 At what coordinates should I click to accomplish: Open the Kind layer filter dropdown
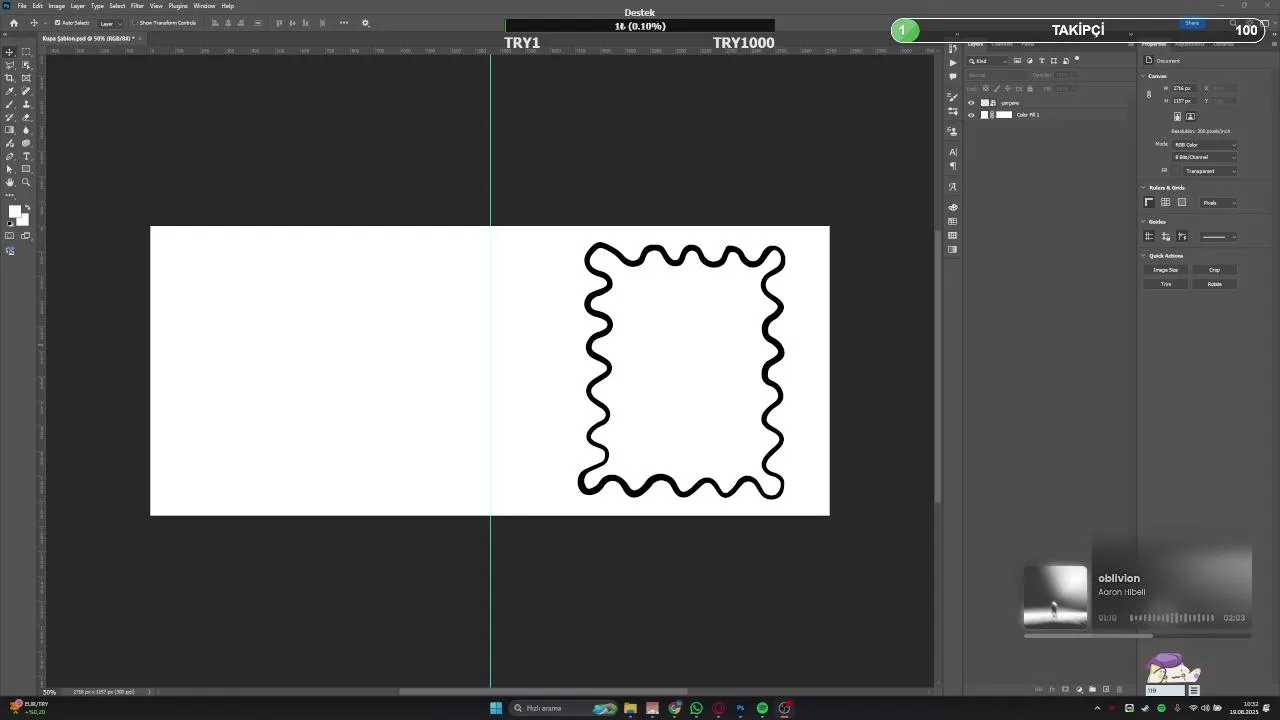[988, 61]
